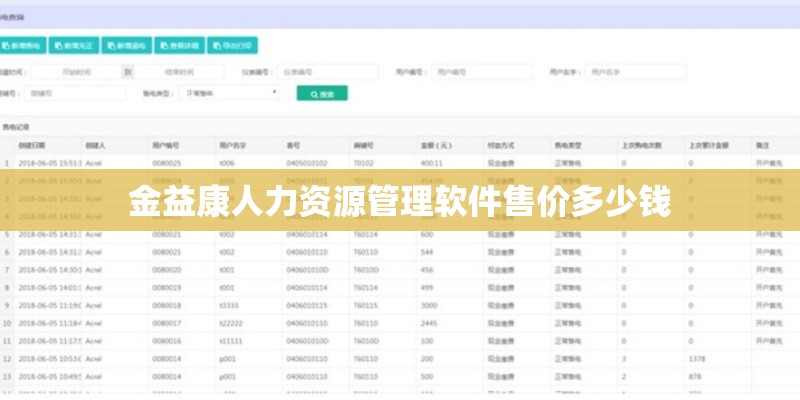Open 查看详细 to view record details
This screenshot has width=800, height=400.
click(x=180, y=45)
